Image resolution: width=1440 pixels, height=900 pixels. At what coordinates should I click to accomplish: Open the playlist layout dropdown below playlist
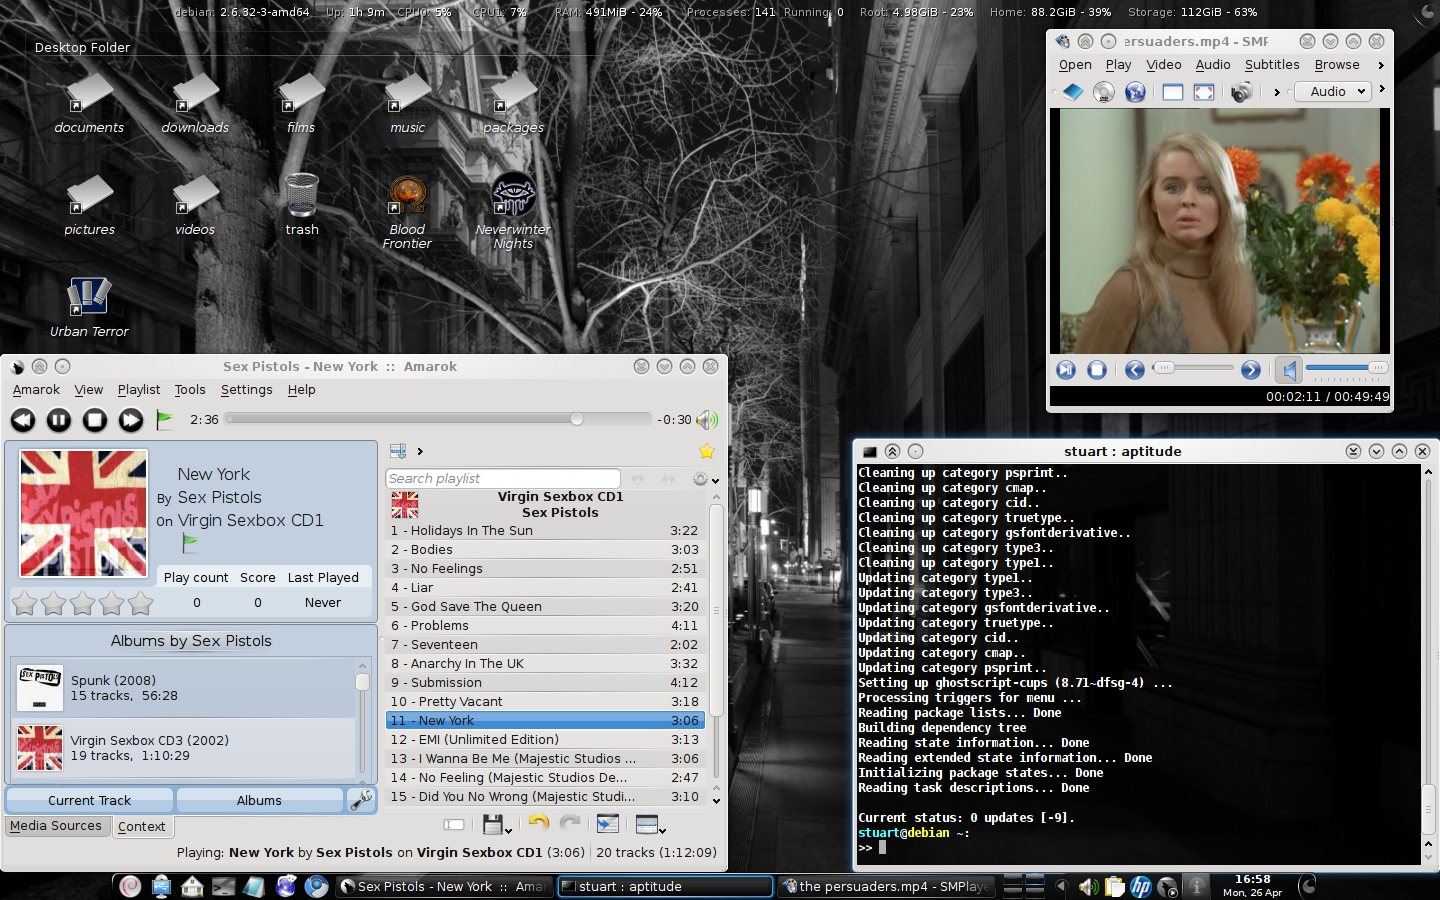(x=651, y=825)
